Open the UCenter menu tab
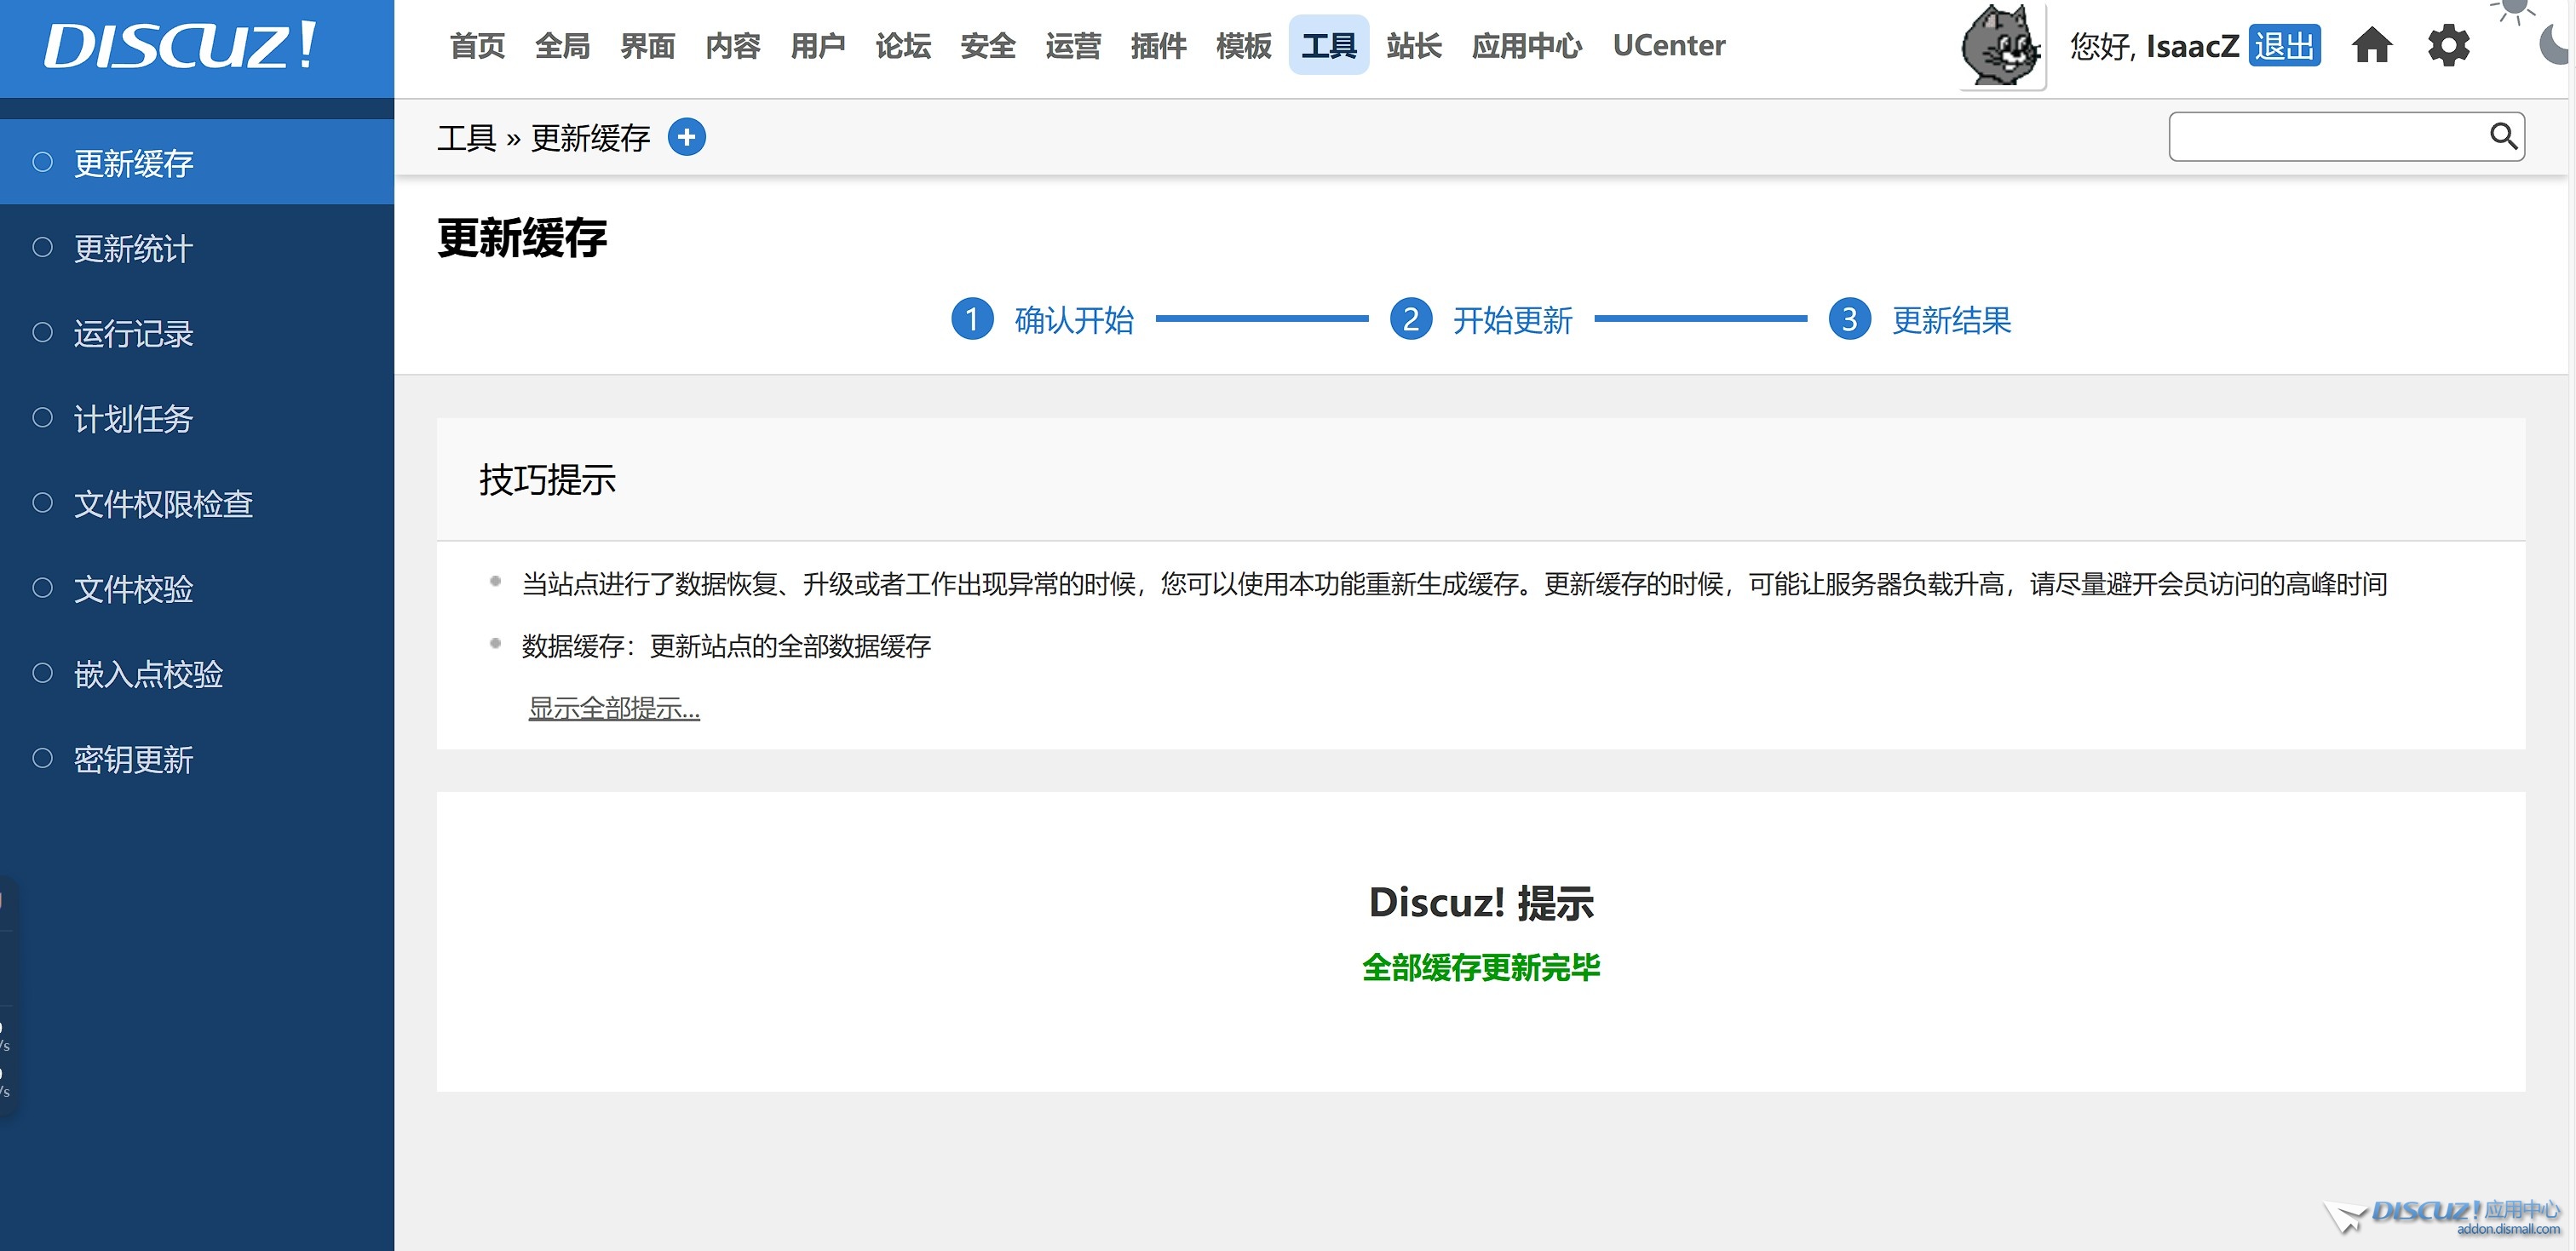Viewport: 2576px width, 1251px height. (1668, 46)
